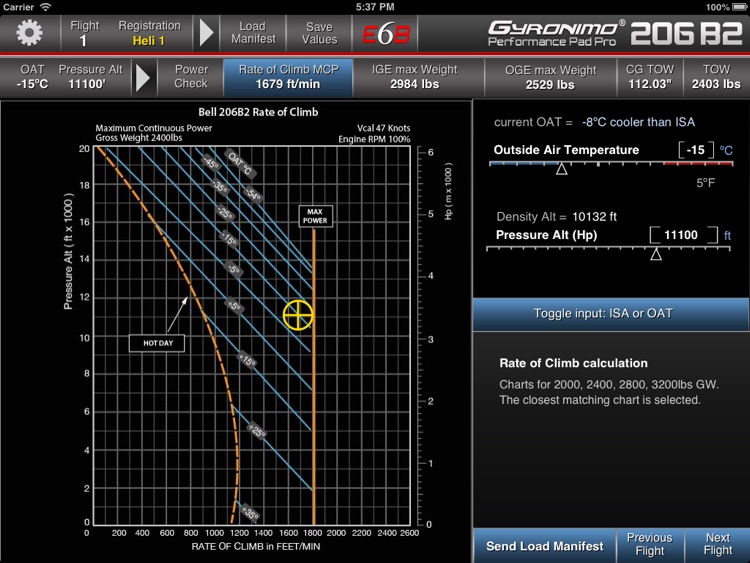Image resolution: width=750 pixels, height=563 pixels.
Task: Open the Power Check tab
Action: coord(191,77)
